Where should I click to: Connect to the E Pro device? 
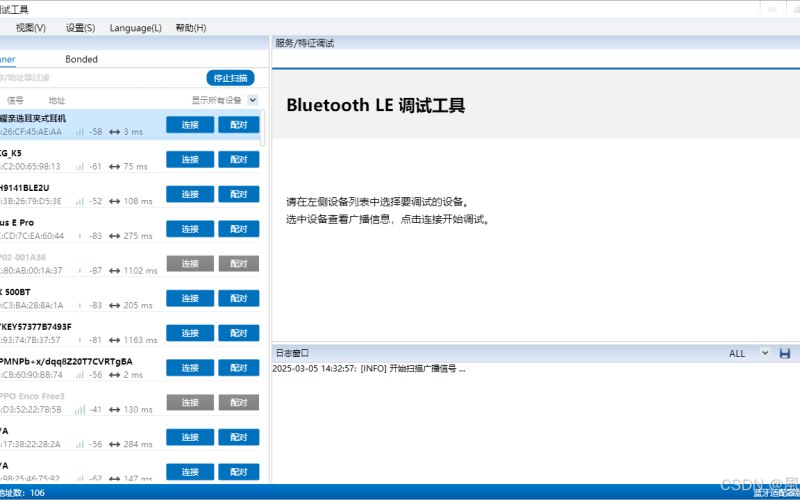190,229
